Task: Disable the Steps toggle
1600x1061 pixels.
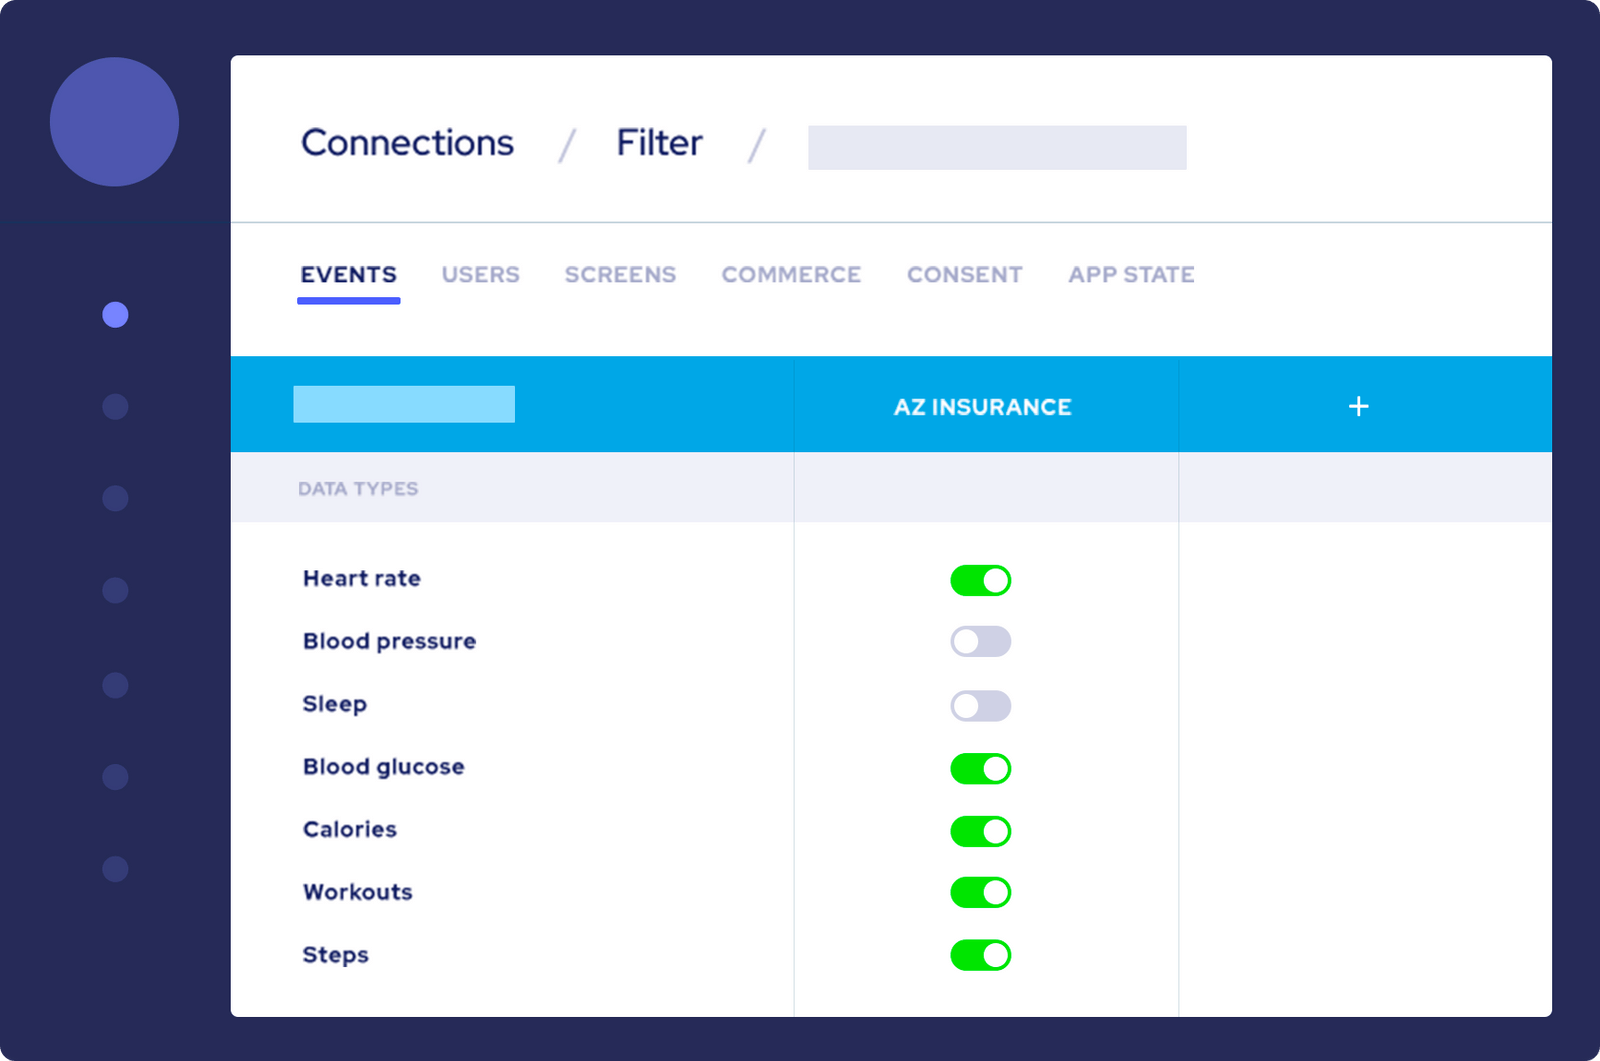Action: (980, 955)
